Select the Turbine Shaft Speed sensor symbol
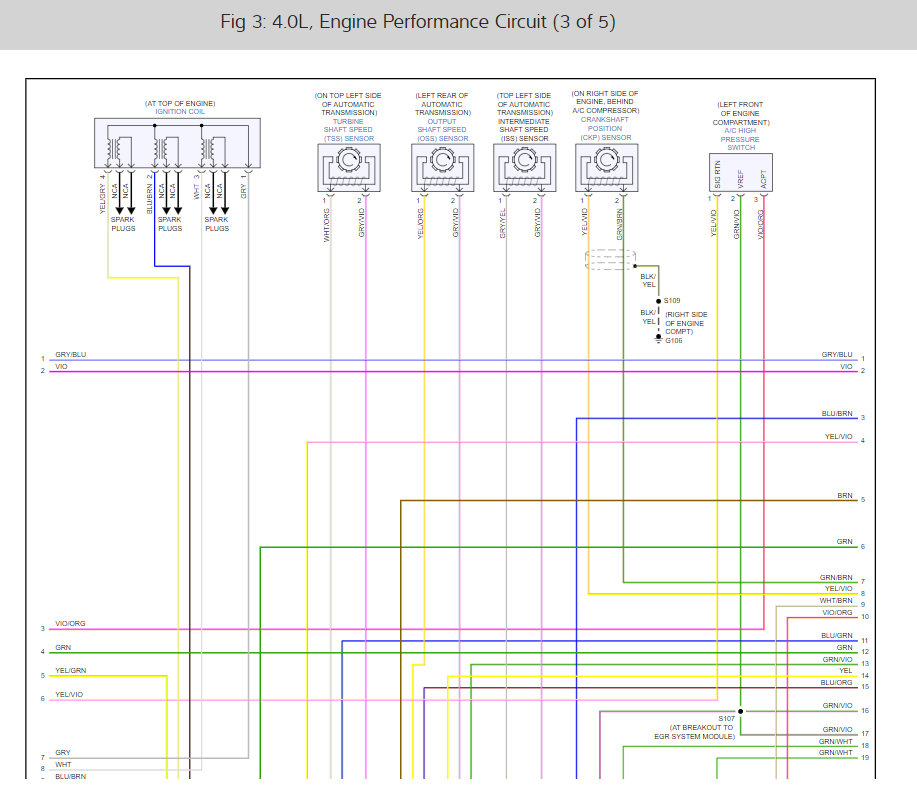This screenshot has height=808, width=917. pyautogui.click(x=349, y=168)
